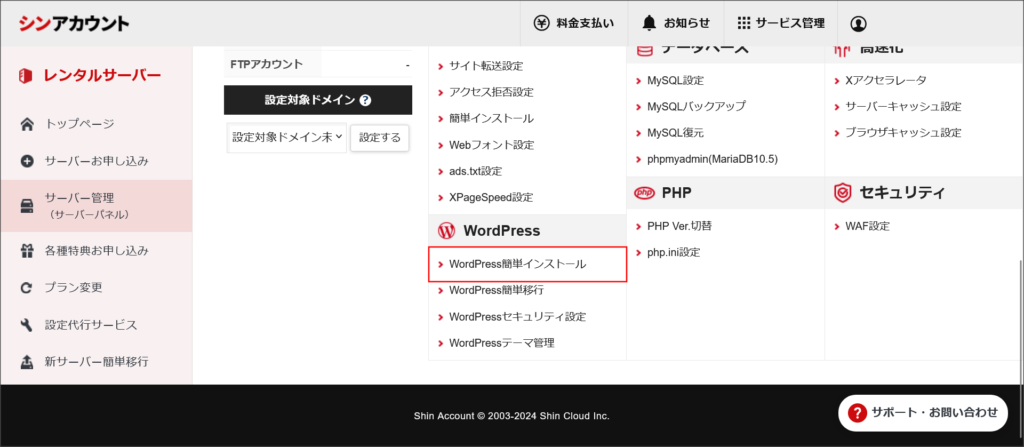Expand the 設定対象ドメイン dropdown
Screen dimensions: 1024x447
click(287, 137)
